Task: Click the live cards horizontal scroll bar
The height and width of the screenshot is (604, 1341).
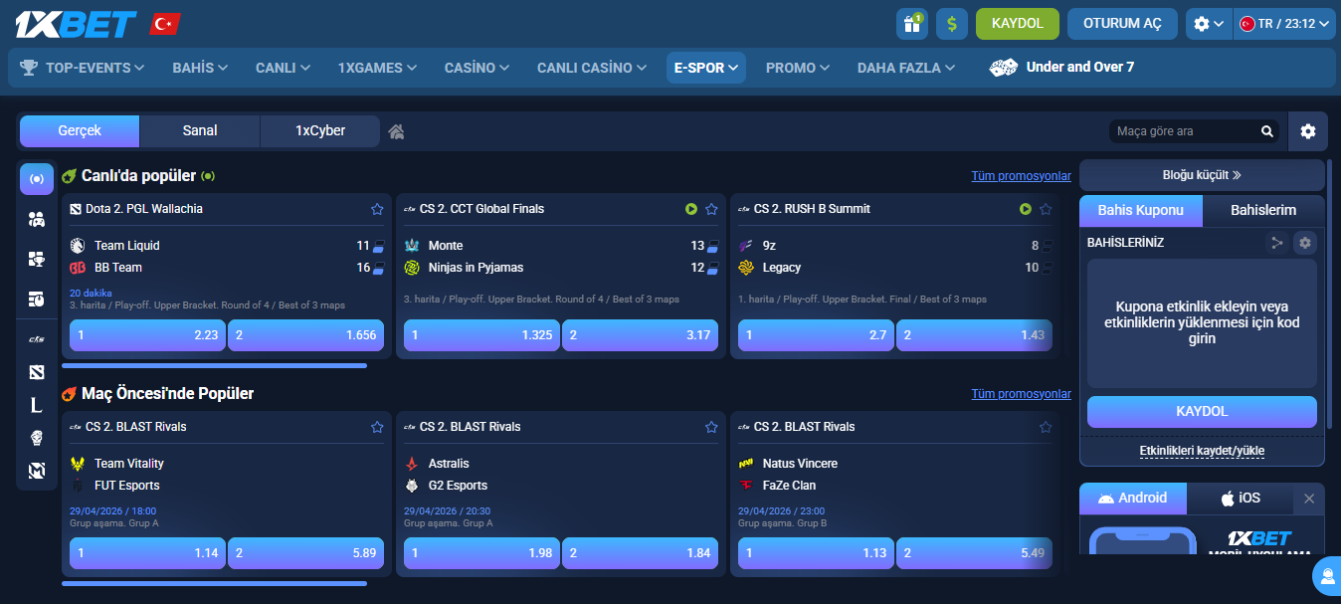Action: click(214, 366)
